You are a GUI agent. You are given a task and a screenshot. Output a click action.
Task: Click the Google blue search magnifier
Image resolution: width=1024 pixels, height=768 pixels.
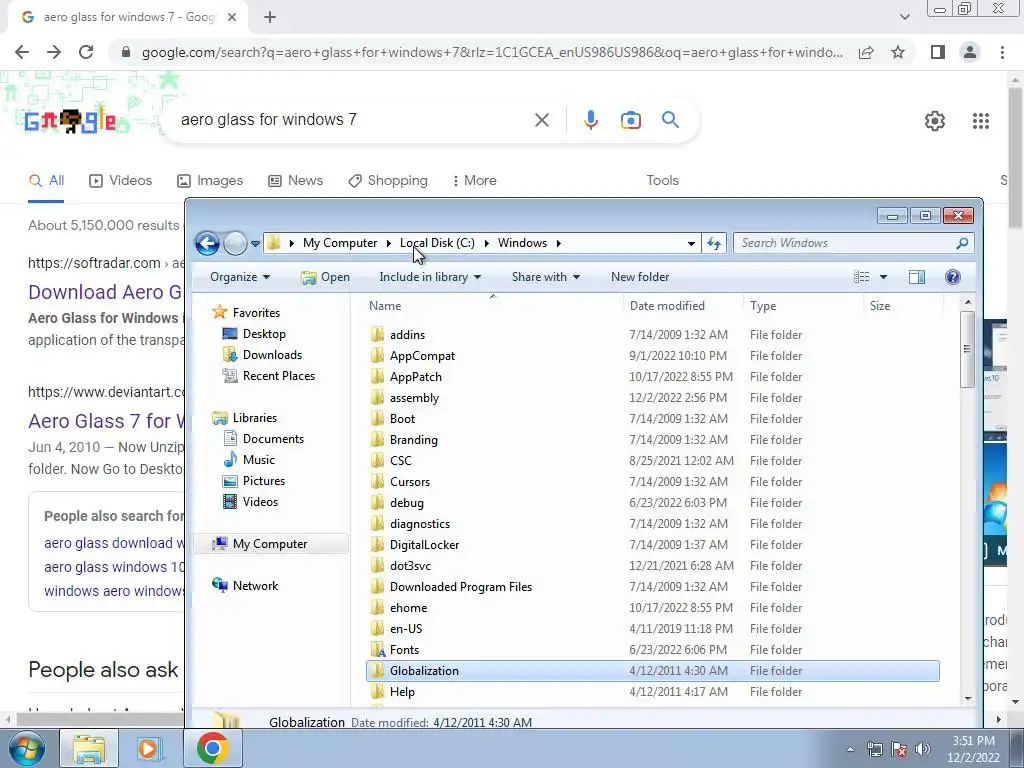[670, 120]
